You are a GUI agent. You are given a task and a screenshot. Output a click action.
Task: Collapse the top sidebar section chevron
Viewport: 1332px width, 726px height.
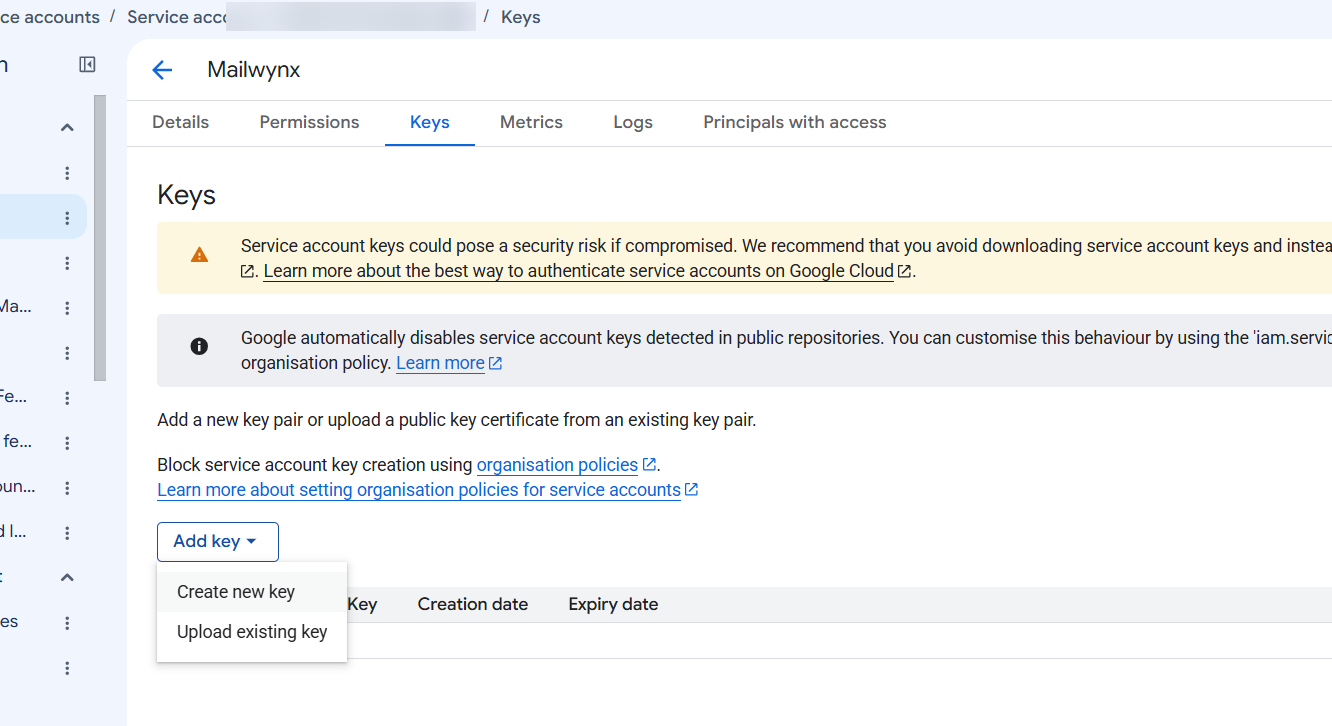pos(67,128)
